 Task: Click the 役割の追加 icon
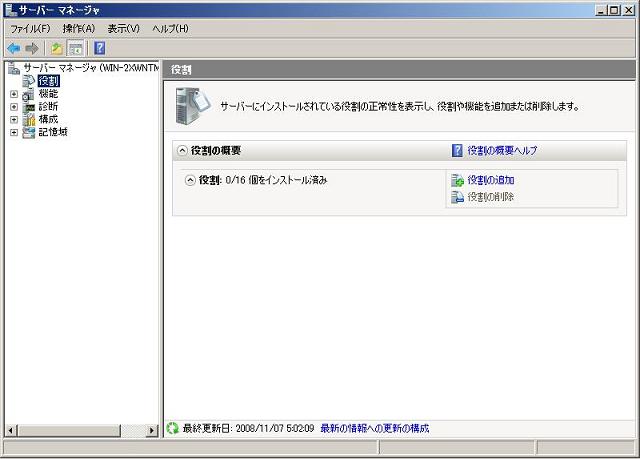(458, 180)
